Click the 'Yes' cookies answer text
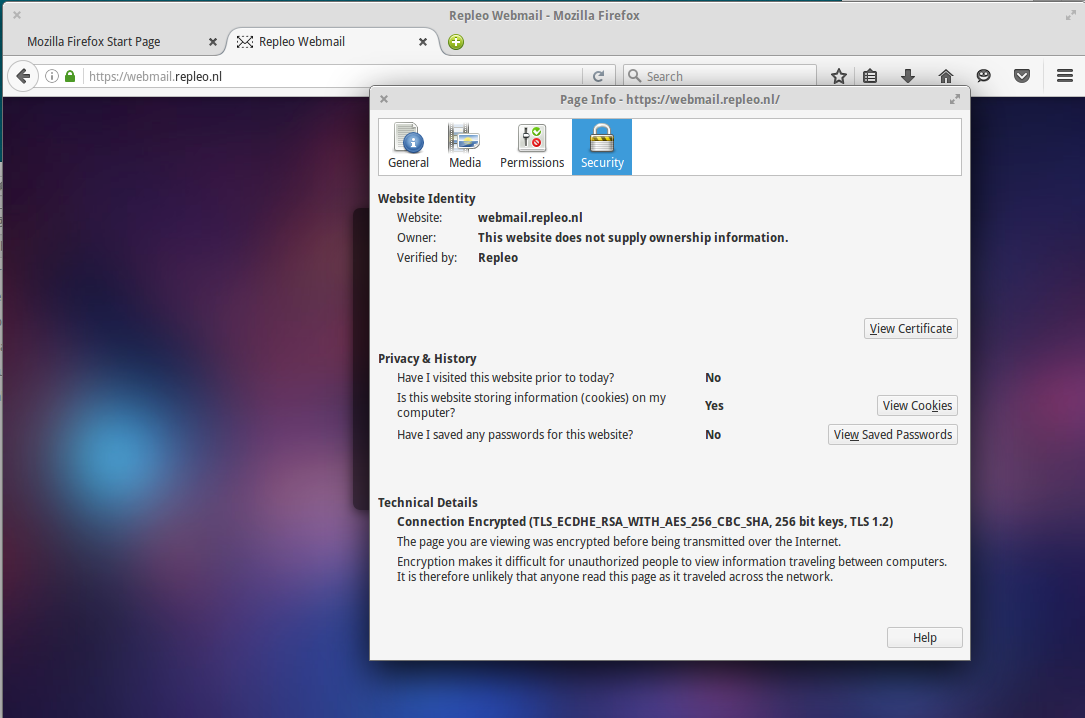This screenshot has height=718, width=1085. pos(714,405)
